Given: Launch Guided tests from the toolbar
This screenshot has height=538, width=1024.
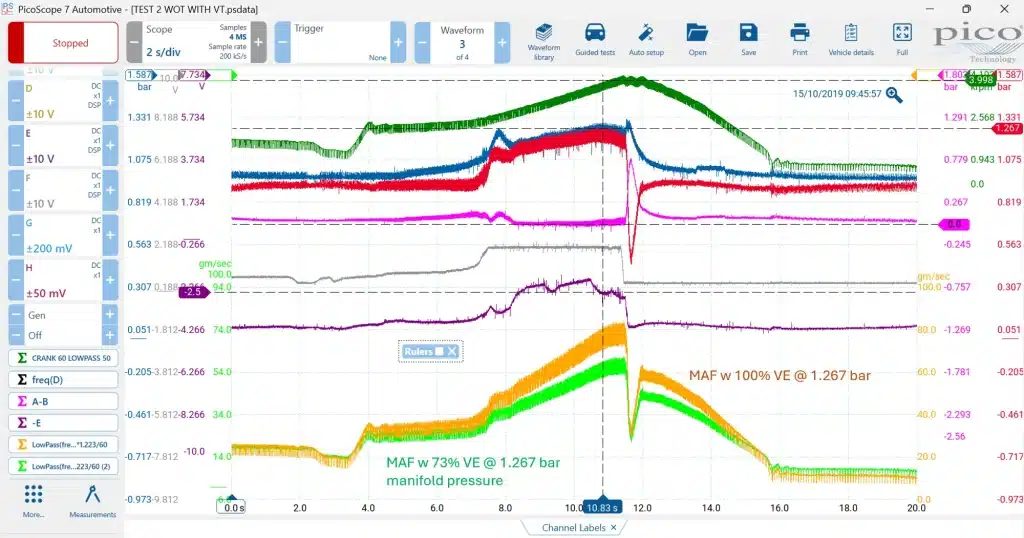Looking at the screenshot, I should tap(595, 40).
